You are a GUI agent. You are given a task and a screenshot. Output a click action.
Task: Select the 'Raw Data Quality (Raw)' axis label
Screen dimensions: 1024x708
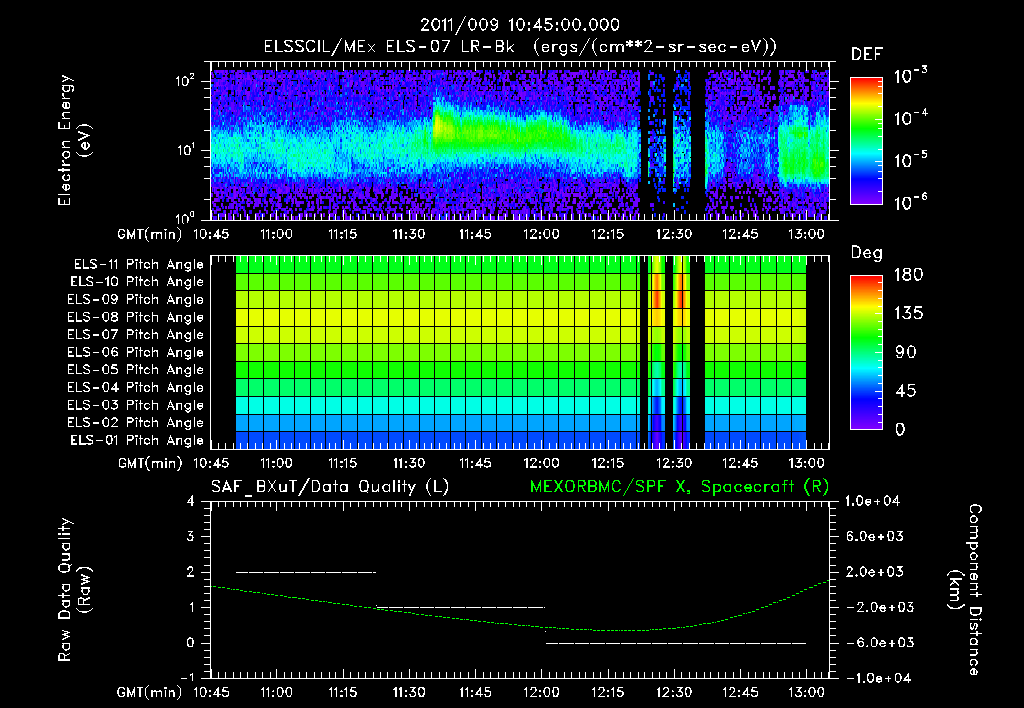tap(74, 590)
